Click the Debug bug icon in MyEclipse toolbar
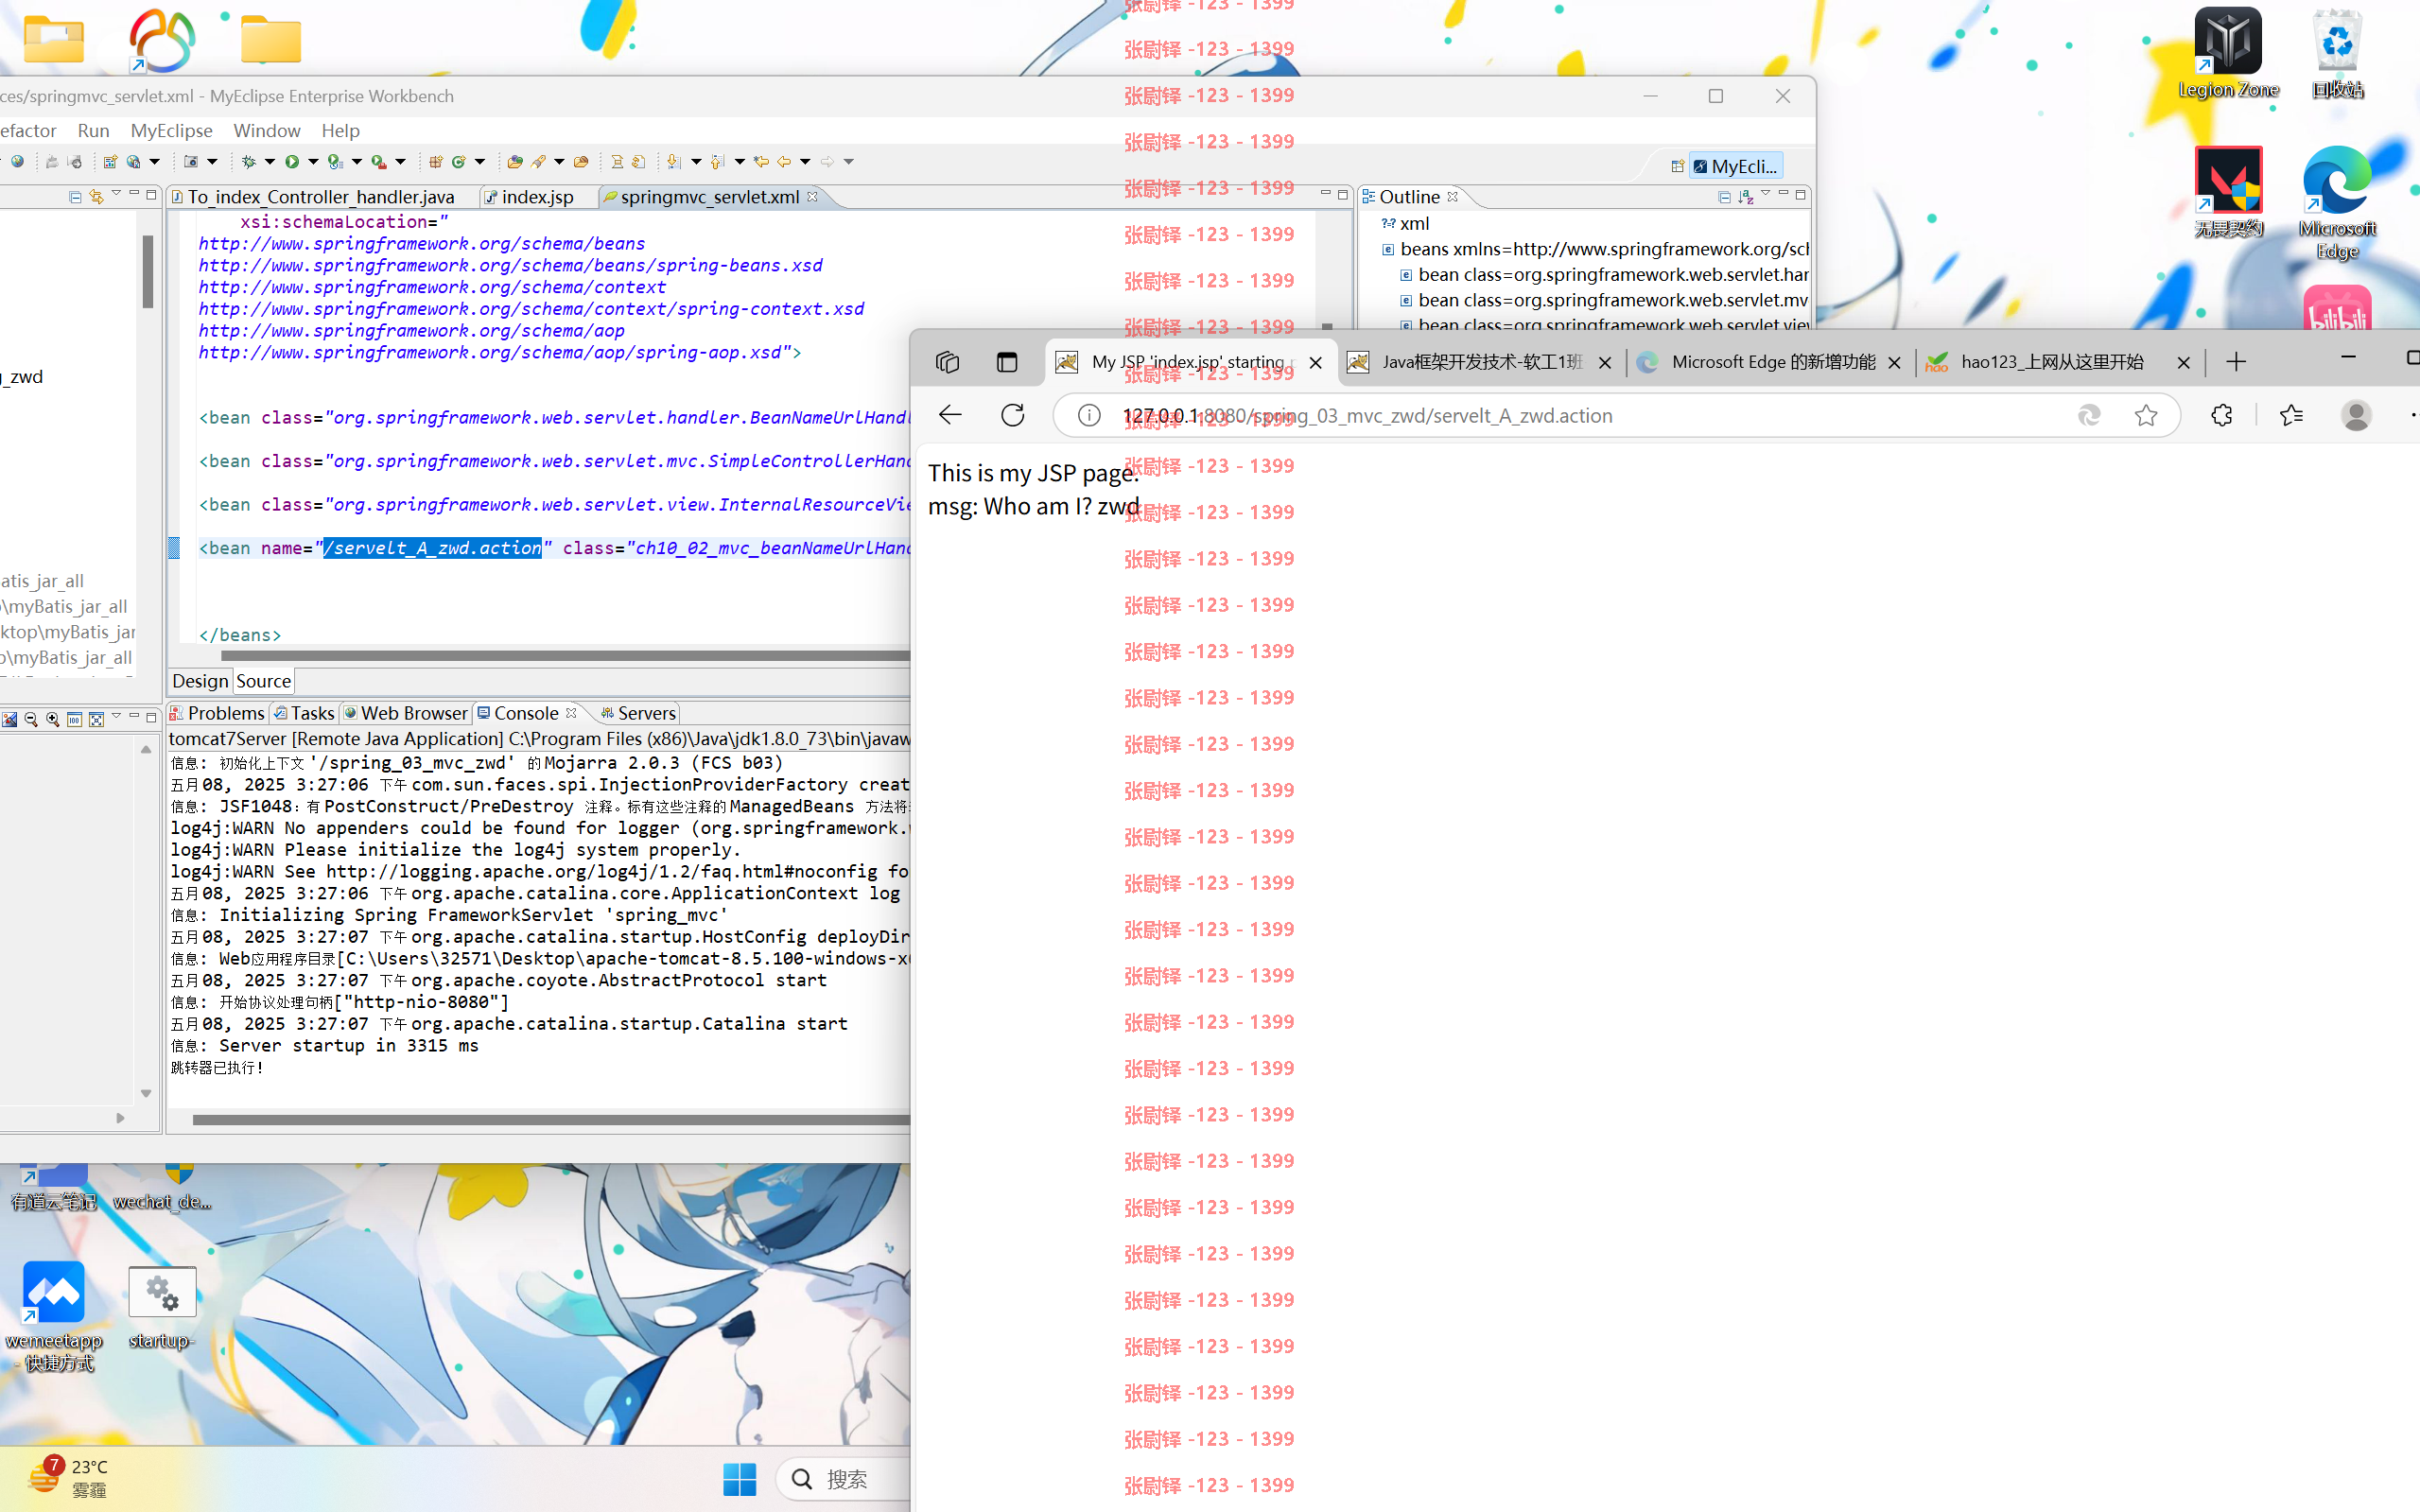 pos(249,161)
